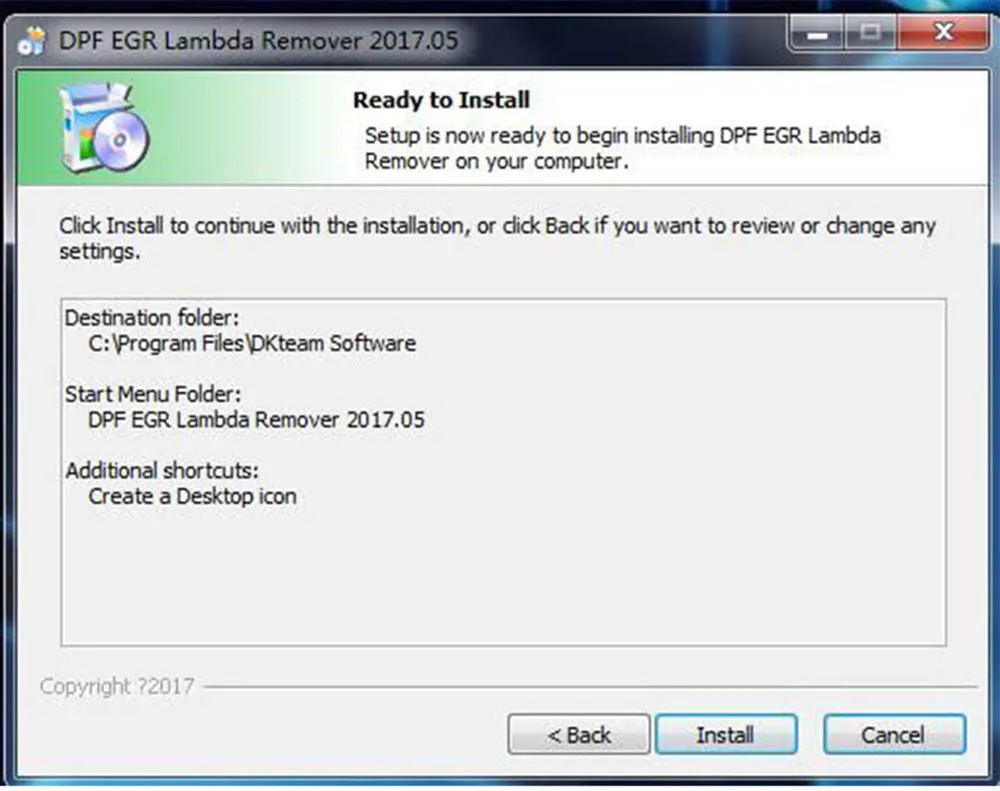
Task: Click the Copyright ?2017 text
Action: tap(117, 686)
